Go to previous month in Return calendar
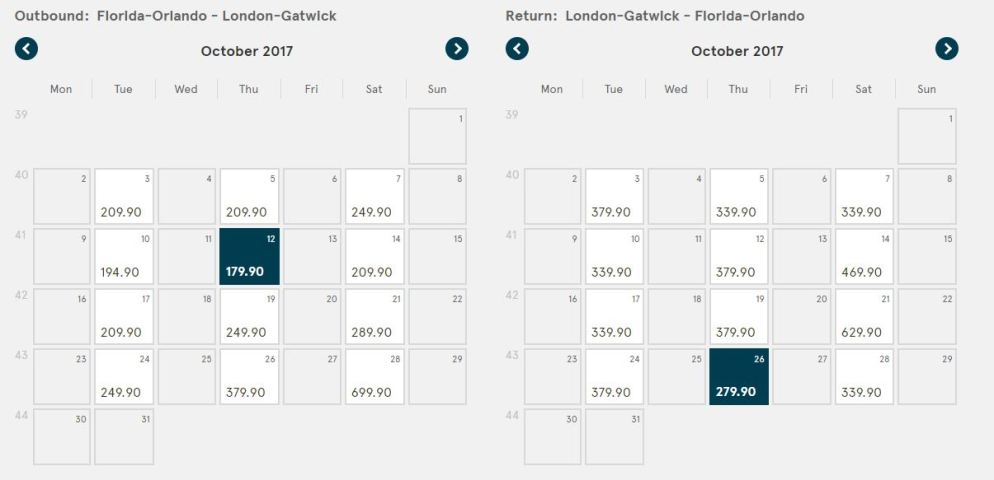994x480 pixels. (517, 49)
